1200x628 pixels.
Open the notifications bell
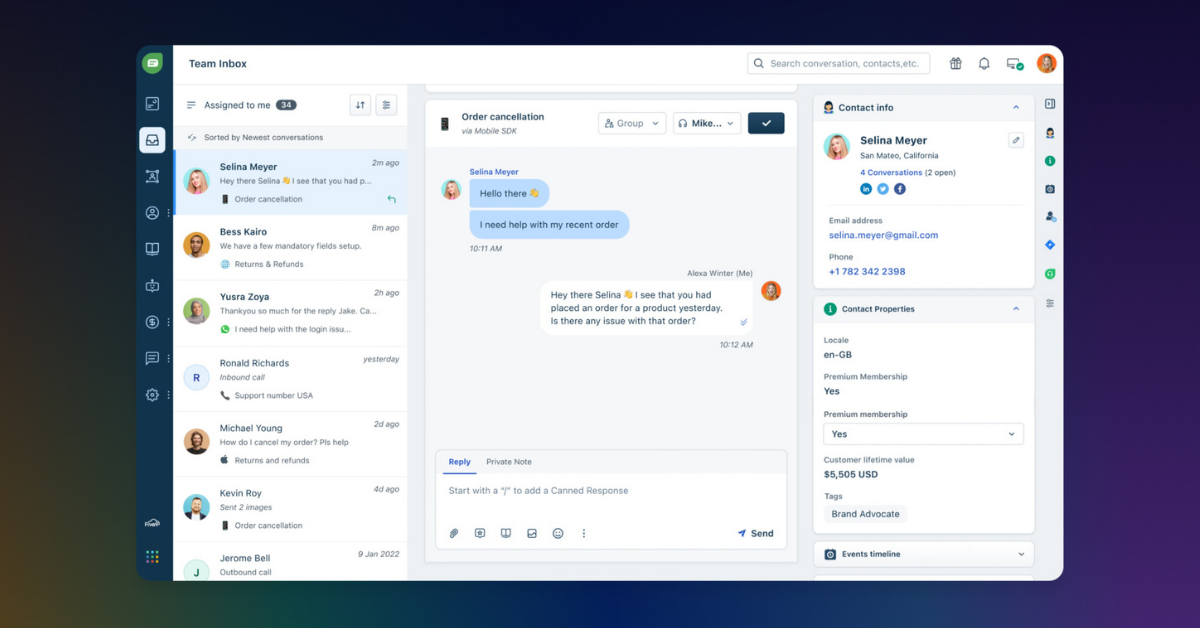(984, 64)
